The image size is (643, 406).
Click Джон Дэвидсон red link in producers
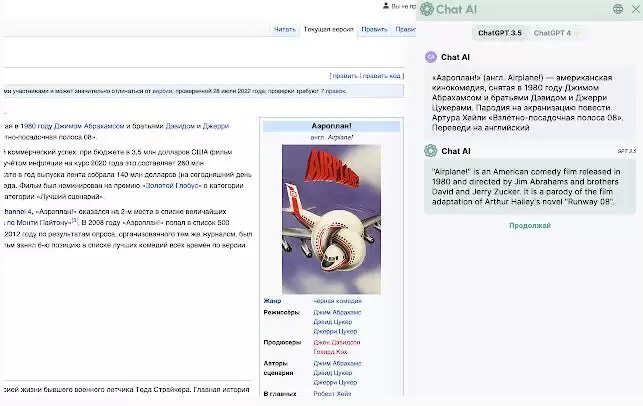337,342
